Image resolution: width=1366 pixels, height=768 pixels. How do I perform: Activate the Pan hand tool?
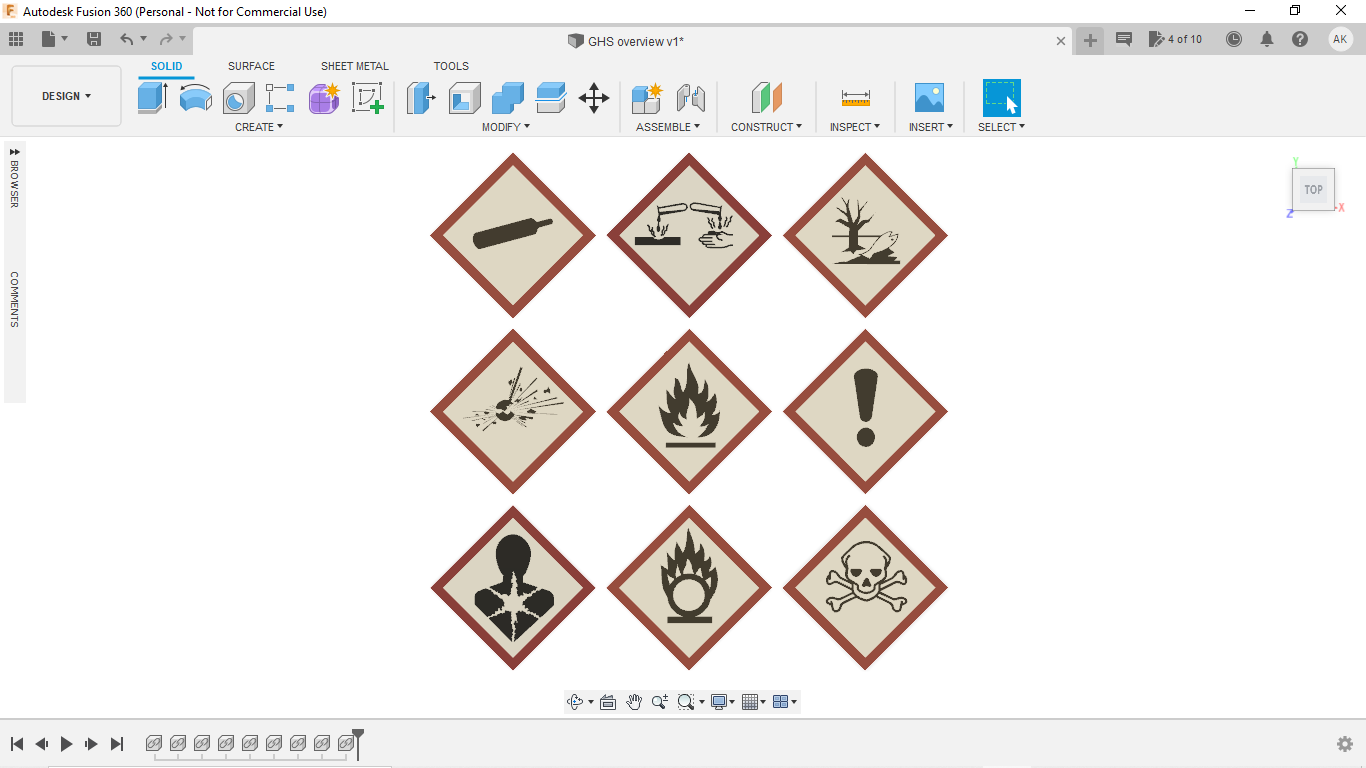(x=634, y=702)
